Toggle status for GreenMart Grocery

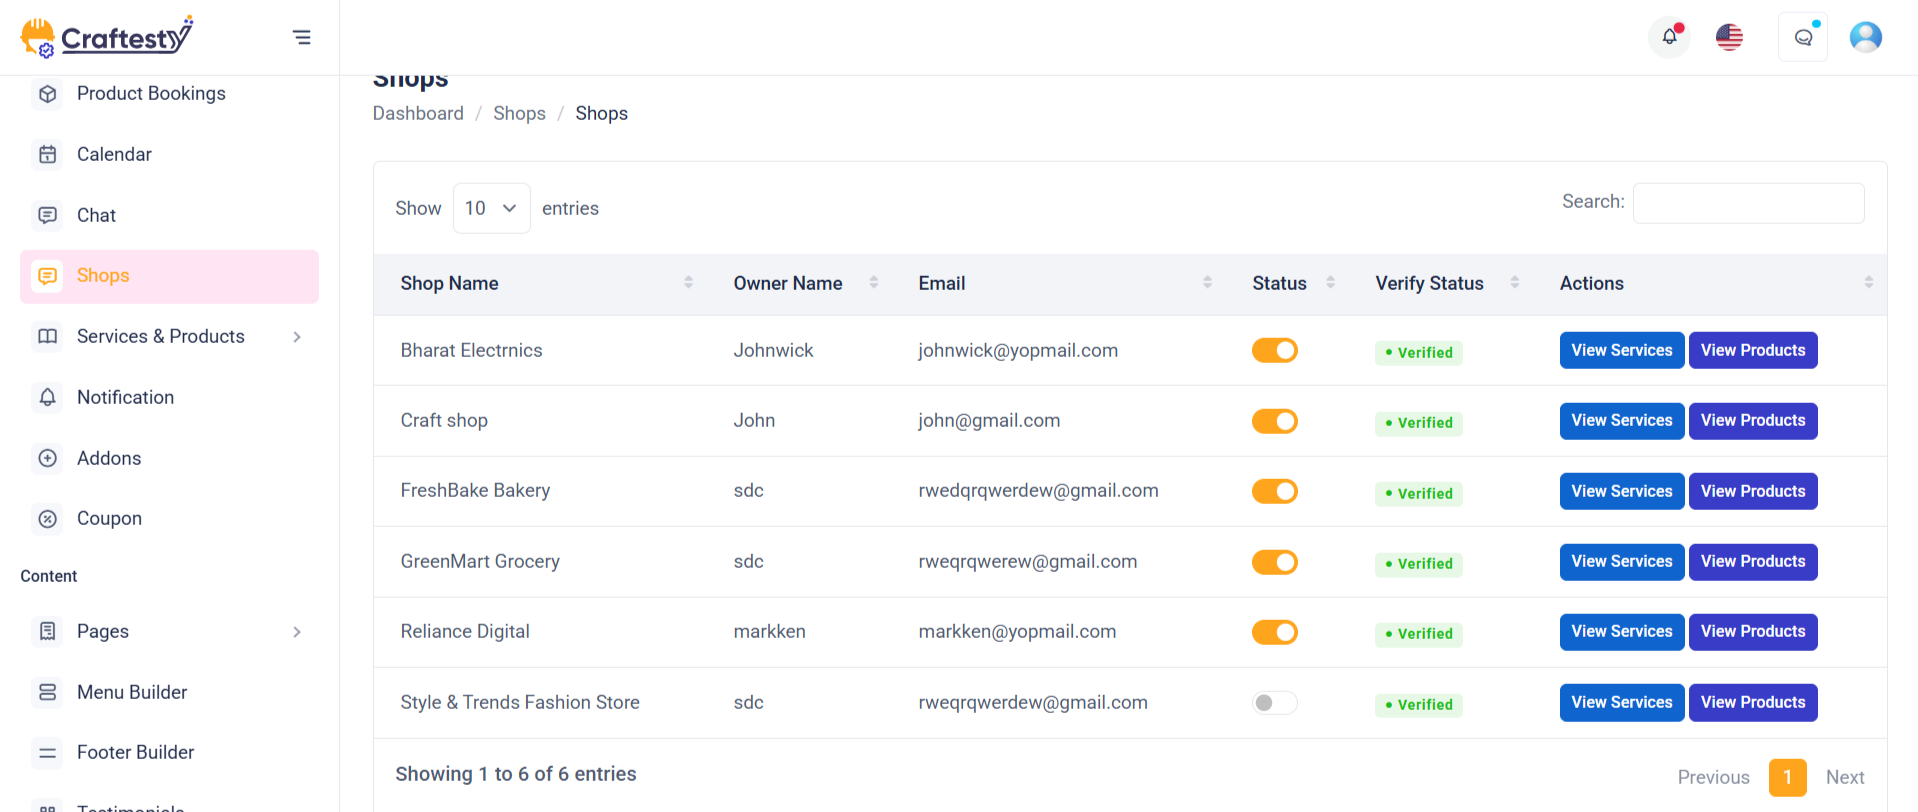pos(1275,562)
